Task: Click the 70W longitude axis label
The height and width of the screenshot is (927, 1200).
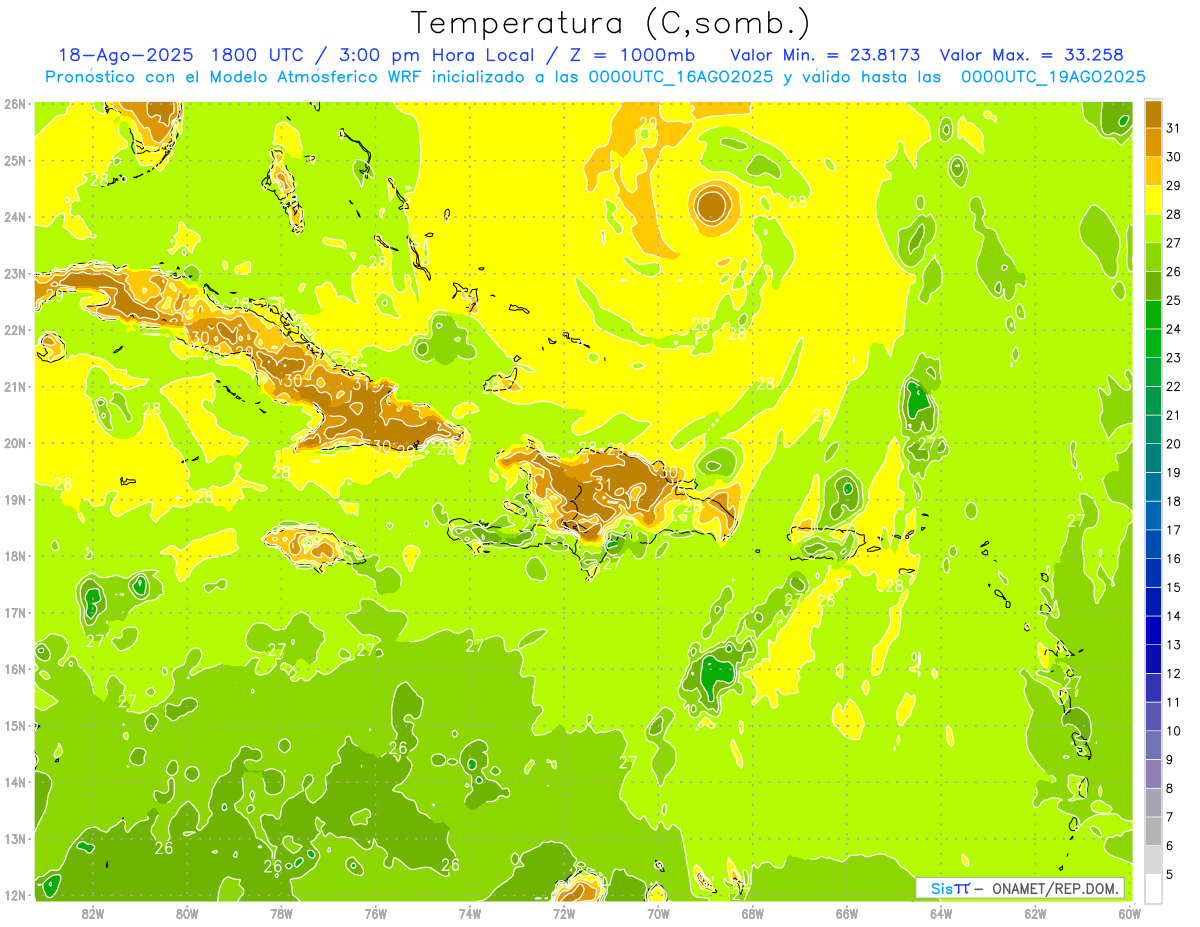Action: coord(658,913)
